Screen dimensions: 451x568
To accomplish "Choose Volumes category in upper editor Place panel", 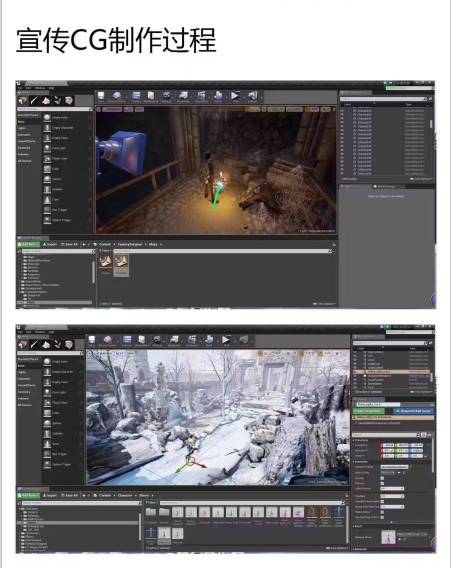I will tap(23, 154).
